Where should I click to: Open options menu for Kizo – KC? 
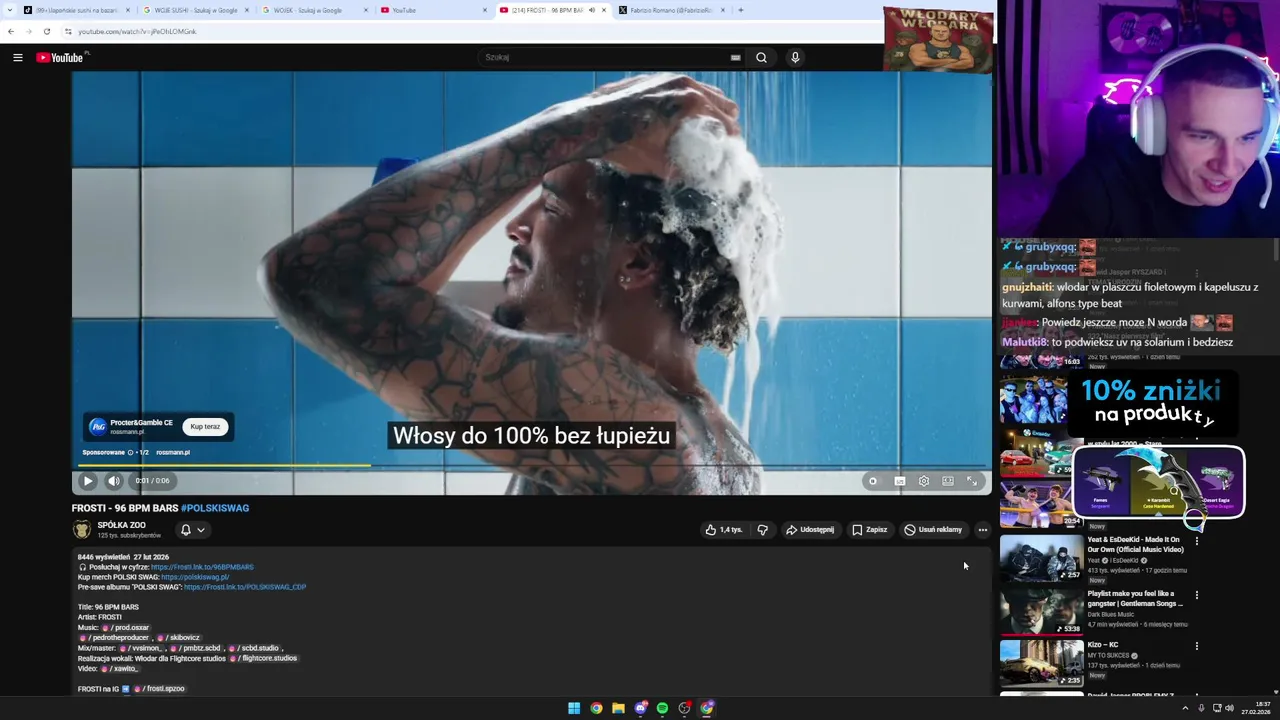[x=1196, y=646]
